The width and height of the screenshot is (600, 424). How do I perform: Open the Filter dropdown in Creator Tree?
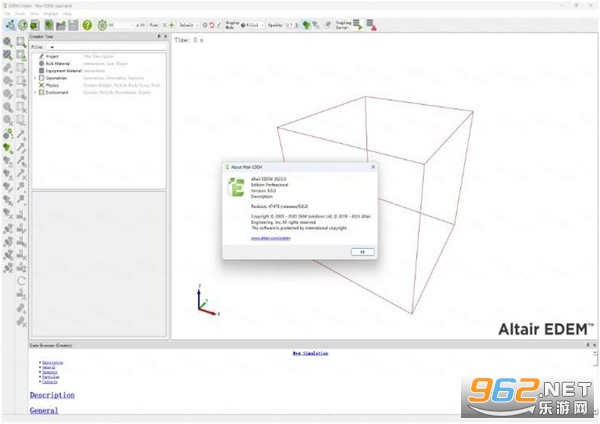pyautogui.click(x=52, y=47)
